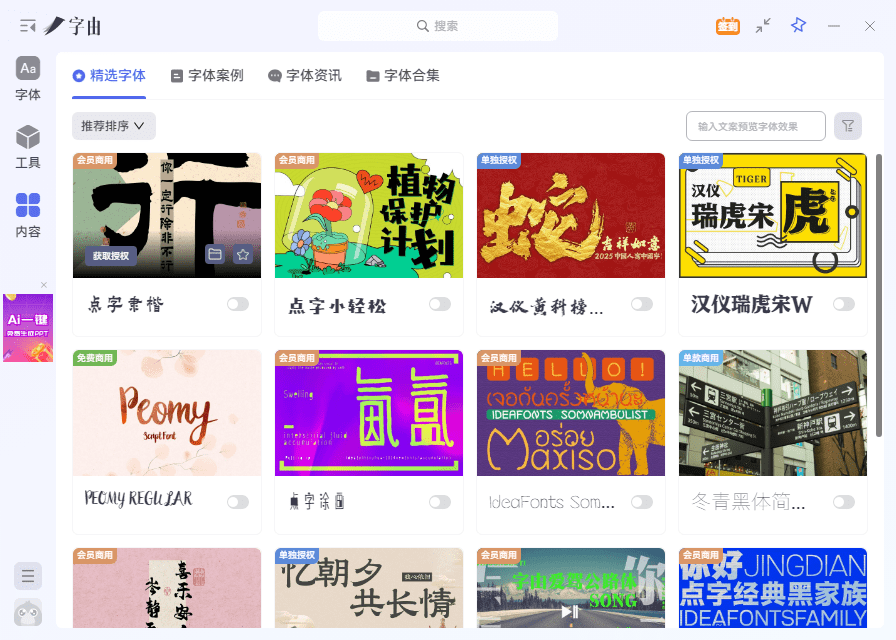The width and height of the screenshot is (896, 640).
Task: Pin the window using the blue pin icon
Action: coord(798,26)
